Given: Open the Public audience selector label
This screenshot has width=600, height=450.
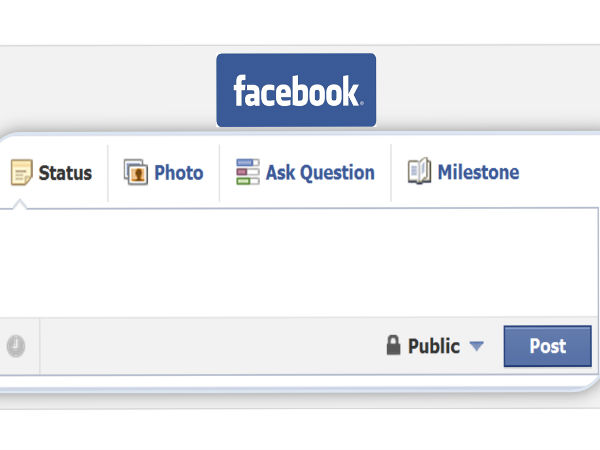Looking at the screenshot, I should 434,346.
